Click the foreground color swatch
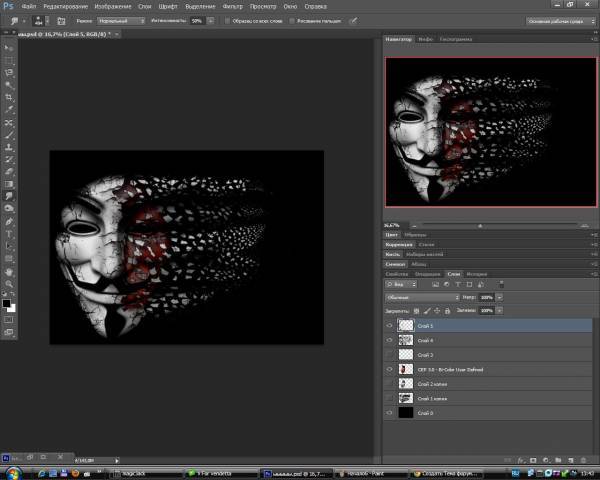The width and height of the screenshot is (600, 480). pyautogui.click(x=7, y=302)
